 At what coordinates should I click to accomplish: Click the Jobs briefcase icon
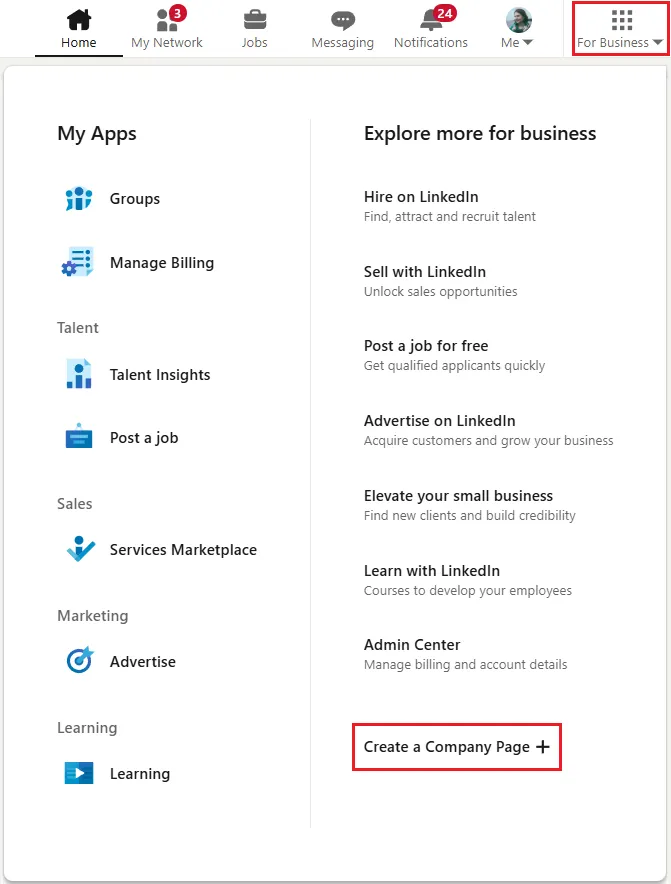(x=254, y=20)
